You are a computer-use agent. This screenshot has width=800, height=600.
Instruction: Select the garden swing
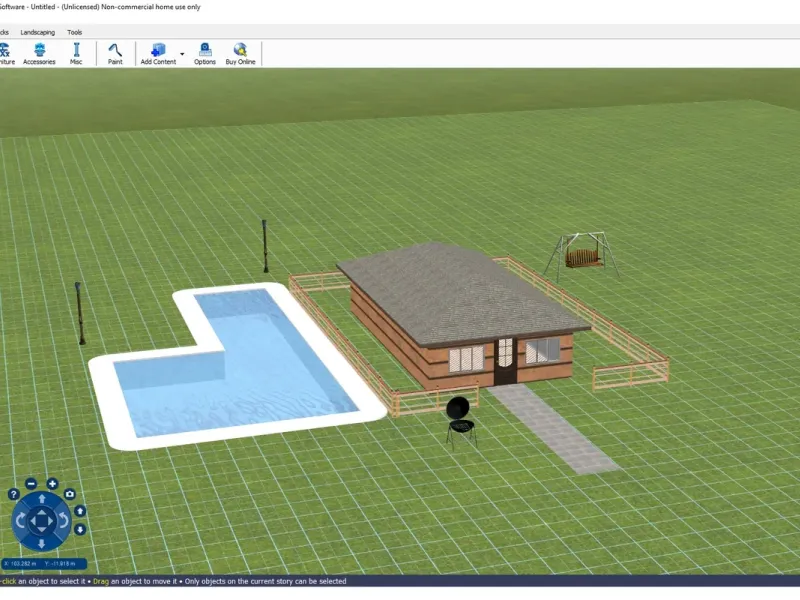[582, 256]
